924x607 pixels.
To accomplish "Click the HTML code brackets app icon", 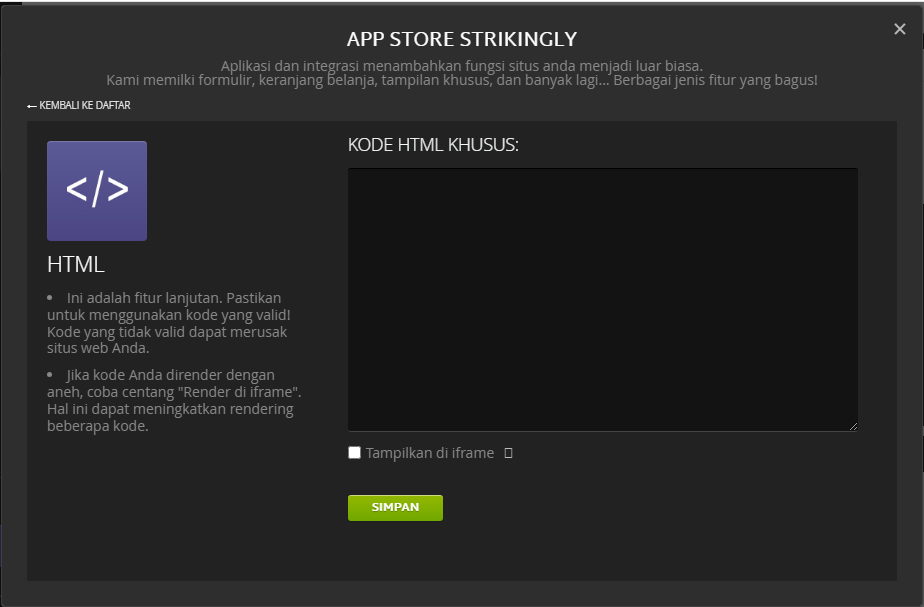I will point(97,190).
